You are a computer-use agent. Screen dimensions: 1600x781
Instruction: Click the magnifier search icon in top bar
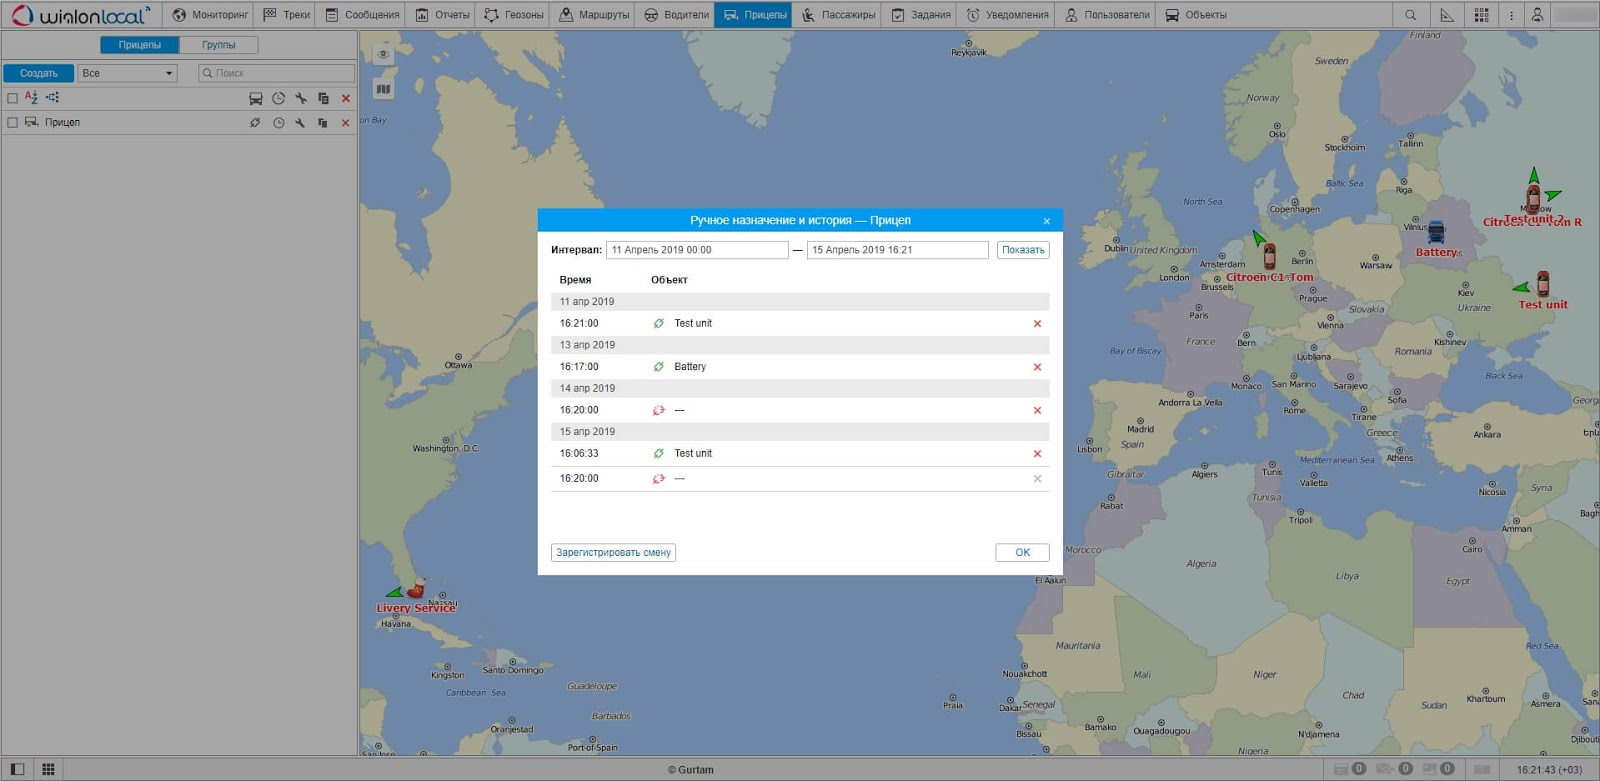1410,15
